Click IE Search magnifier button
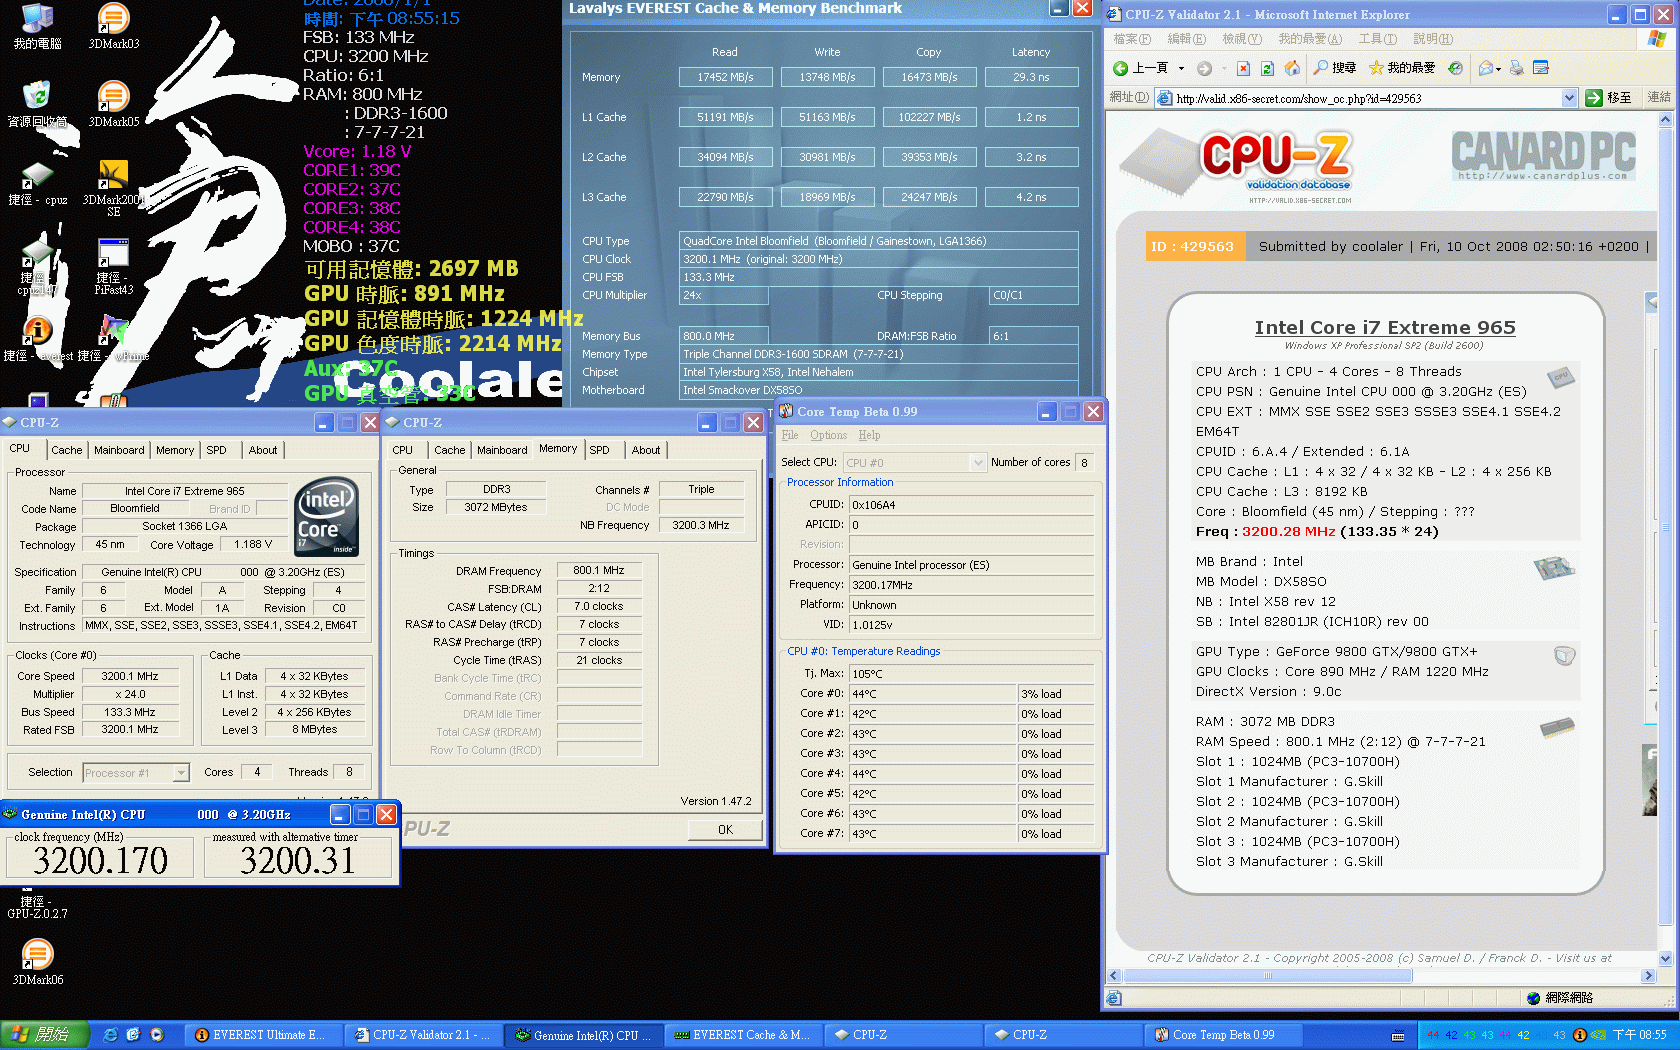Viewport: 1680px width, 1050px height. coord(1335,68)
